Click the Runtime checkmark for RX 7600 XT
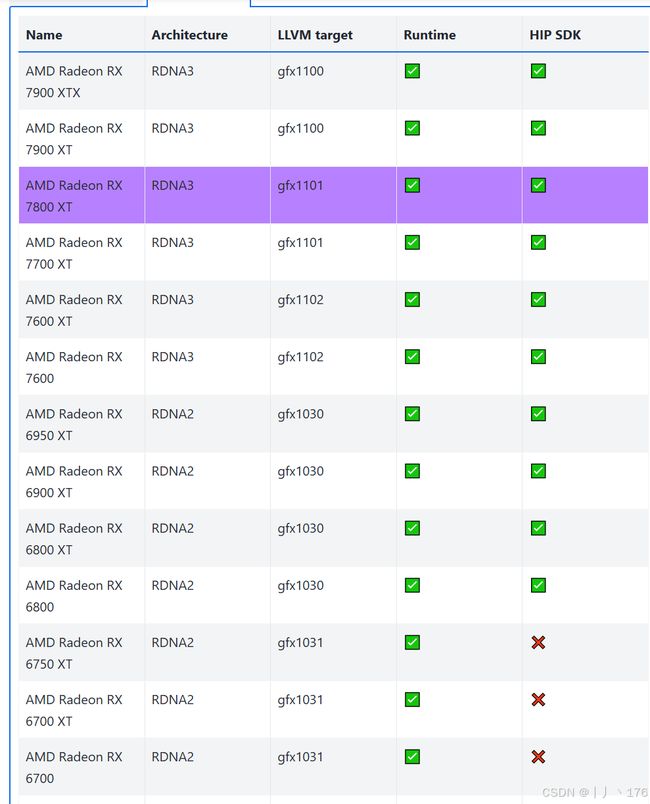 [x=412, y=299]
